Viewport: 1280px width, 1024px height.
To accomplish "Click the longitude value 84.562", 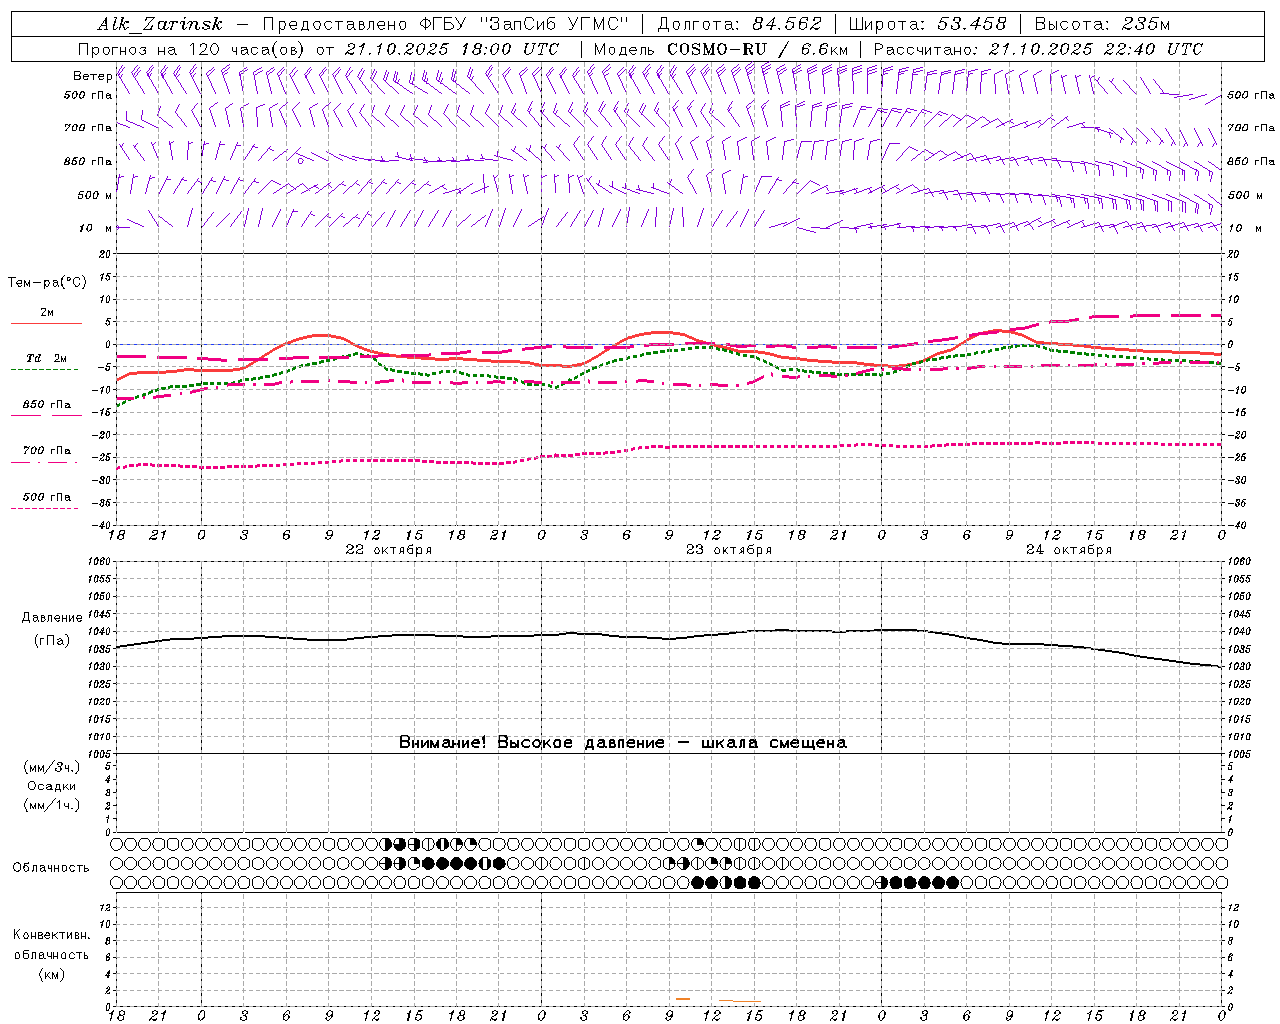I will coord(786,24).
